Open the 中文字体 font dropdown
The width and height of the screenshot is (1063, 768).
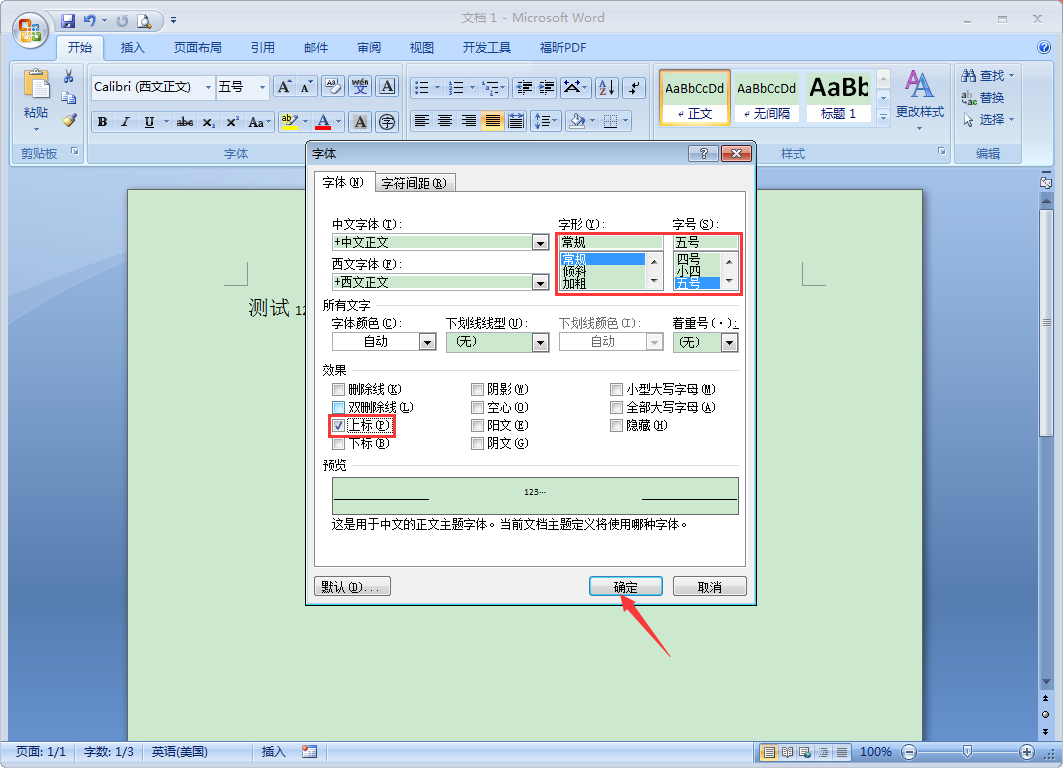click(x=539, y=242)
